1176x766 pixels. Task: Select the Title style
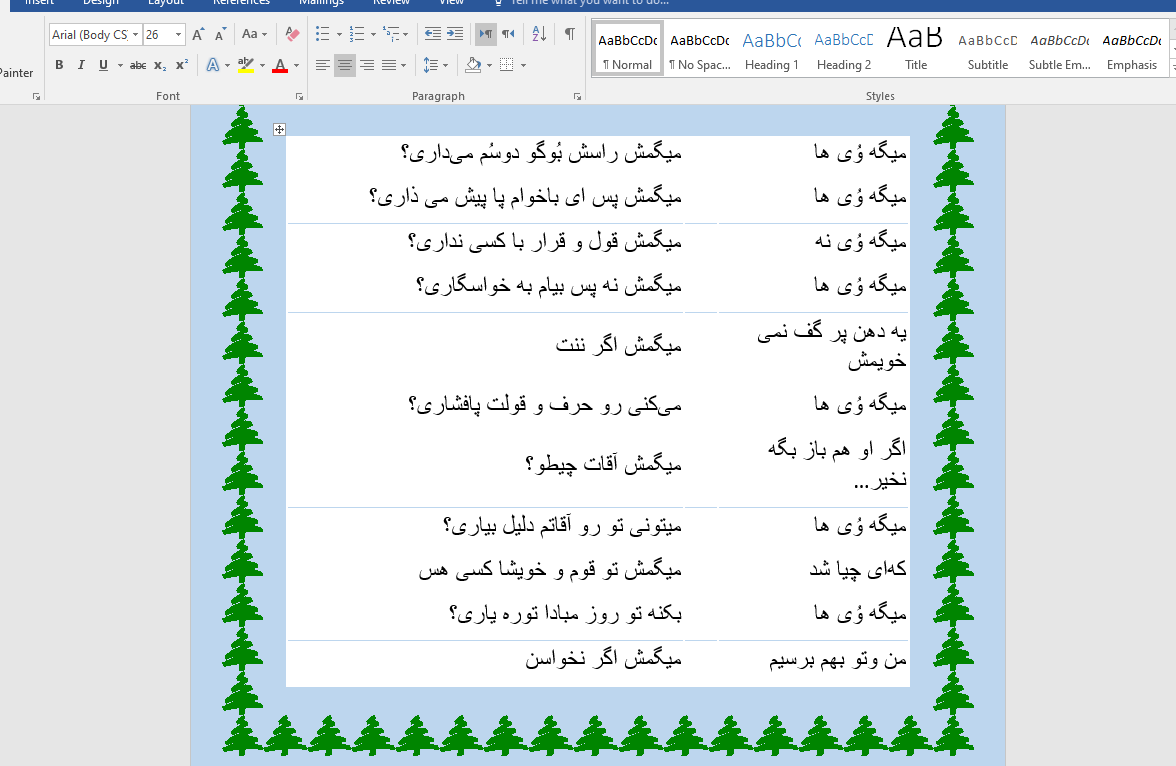pos(914,47)
